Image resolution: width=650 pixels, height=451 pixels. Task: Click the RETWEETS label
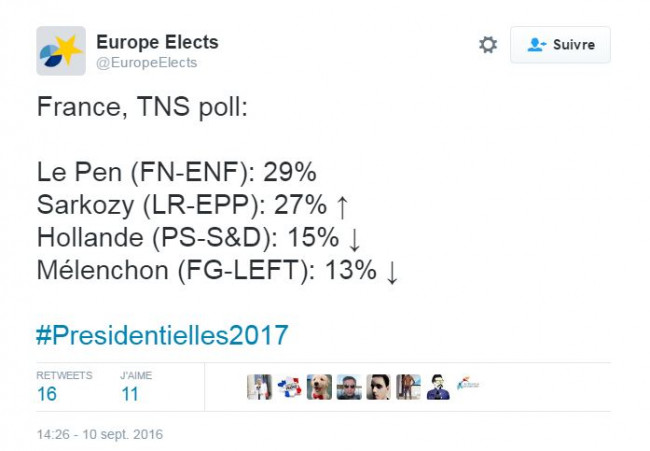pyautogui.click(x=64, y=375)
